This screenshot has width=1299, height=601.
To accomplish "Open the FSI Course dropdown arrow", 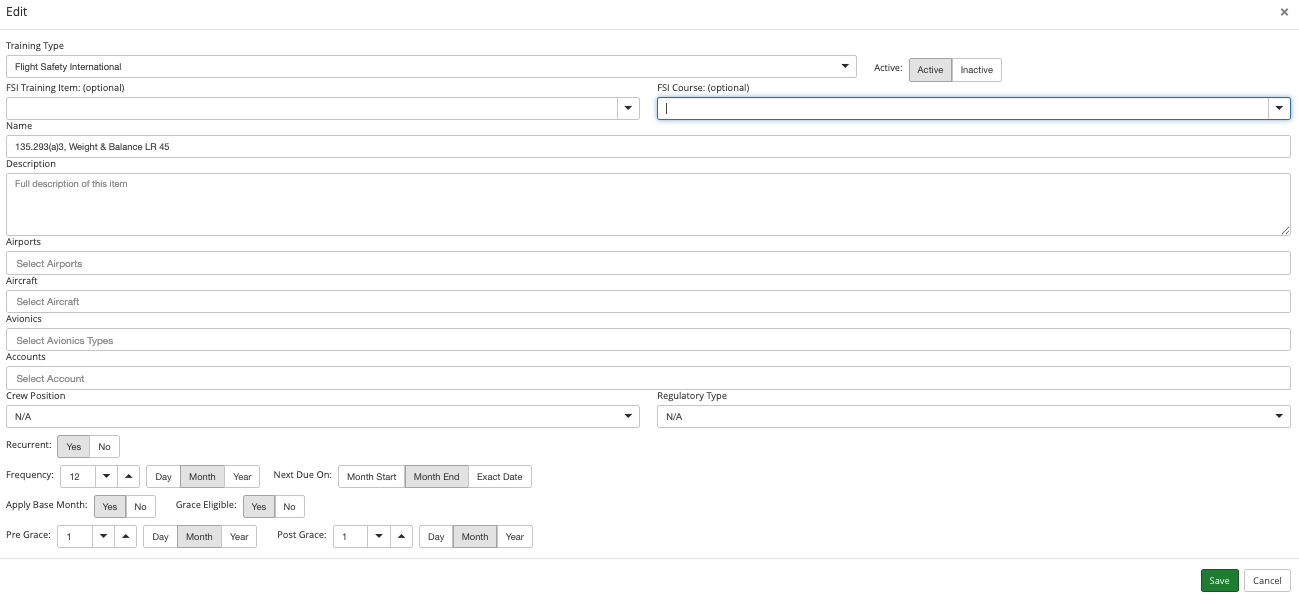I will click(x=1278, y=108).
